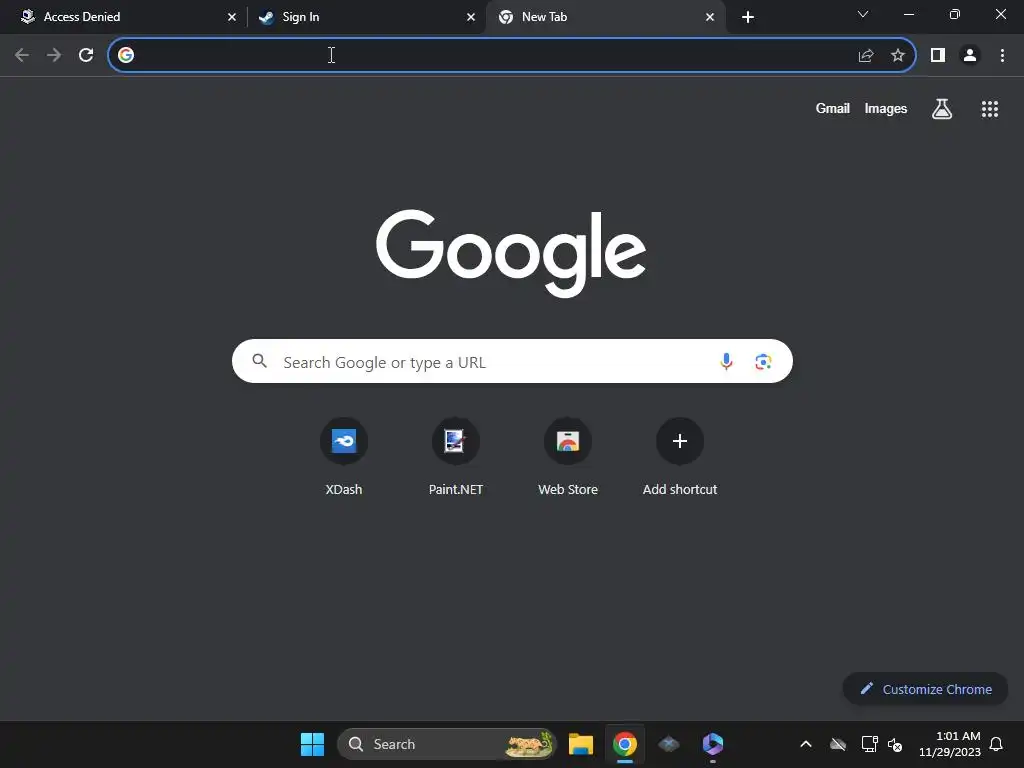The height and width of the screenshot is (768, 1024).
Task: Click the taskbar Search box
Action: [x=447, y=744]
